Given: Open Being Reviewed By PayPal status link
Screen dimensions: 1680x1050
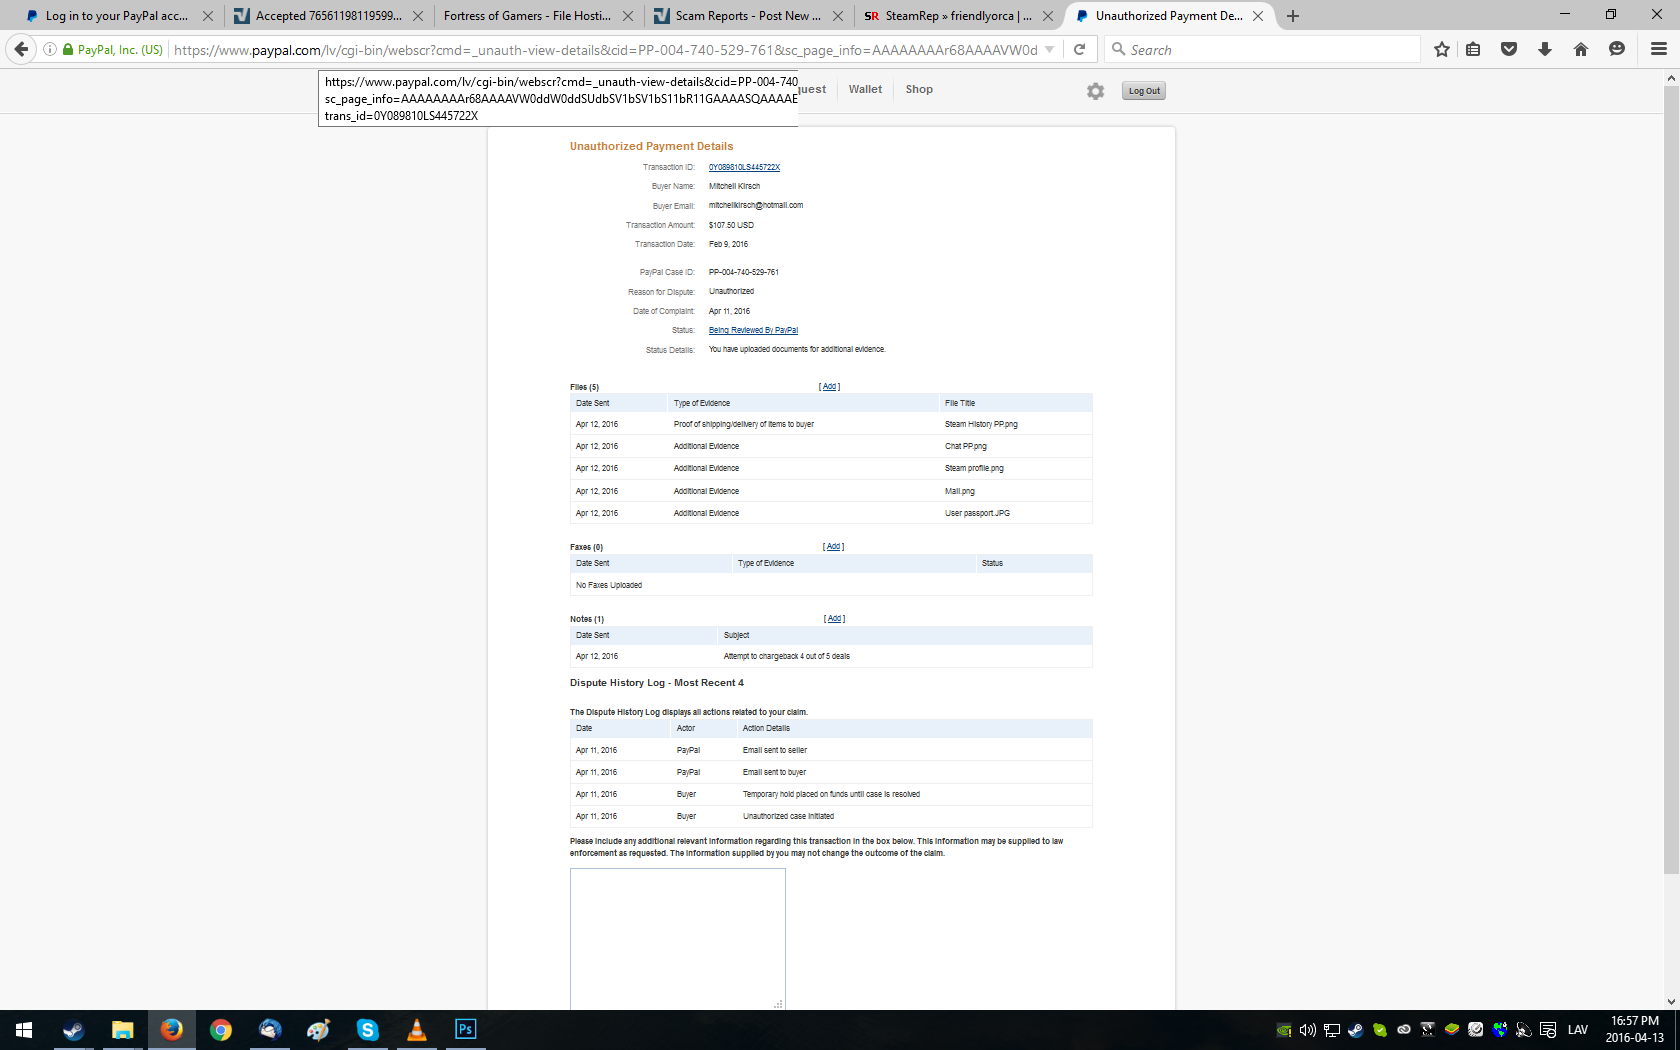Looking at the screenshot, I should pos(753,330).
